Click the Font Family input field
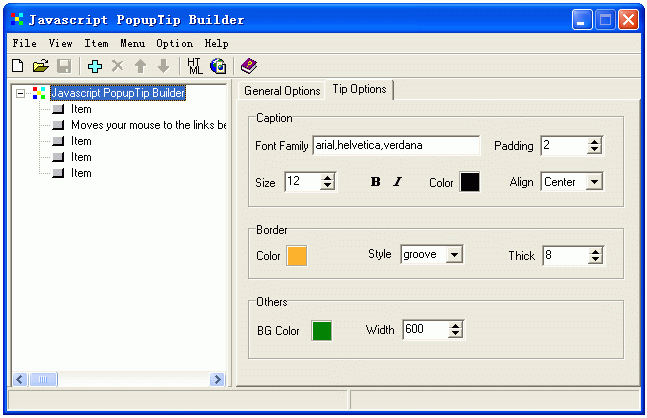The width and height of the screenshot is (647, 418). 396,145
